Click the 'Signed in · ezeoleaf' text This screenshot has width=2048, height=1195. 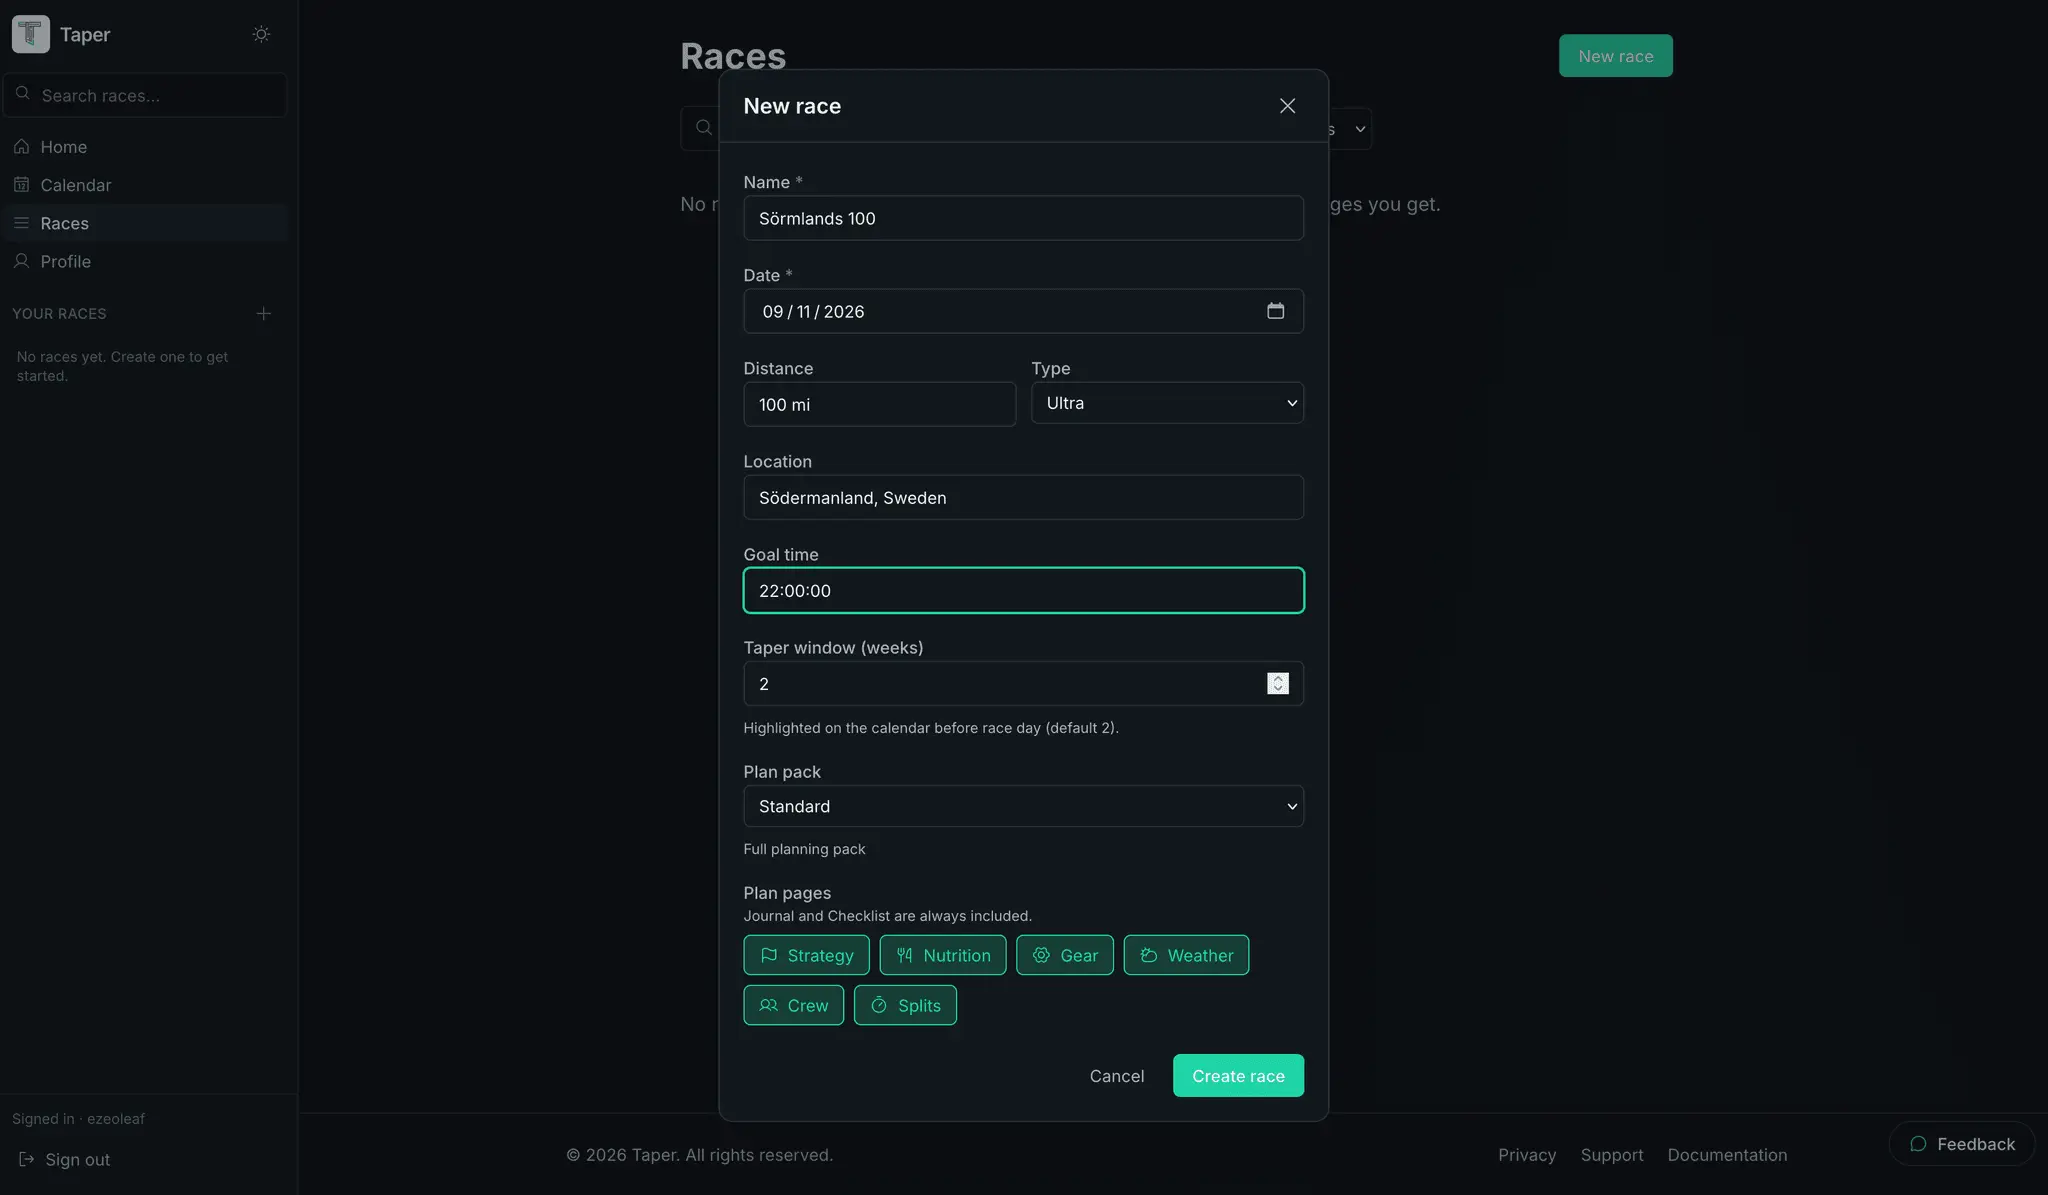[x=78, y=1119]
